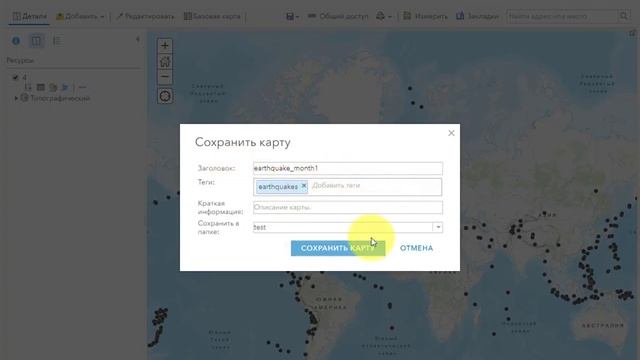
Task: Click the find my location button
Action: [165, 96]
